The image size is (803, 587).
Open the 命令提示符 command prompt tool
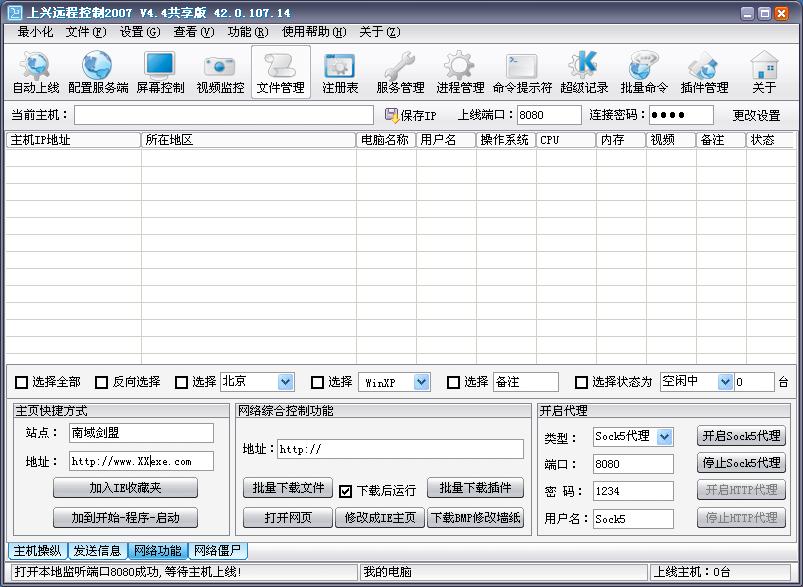pos(522,72)
